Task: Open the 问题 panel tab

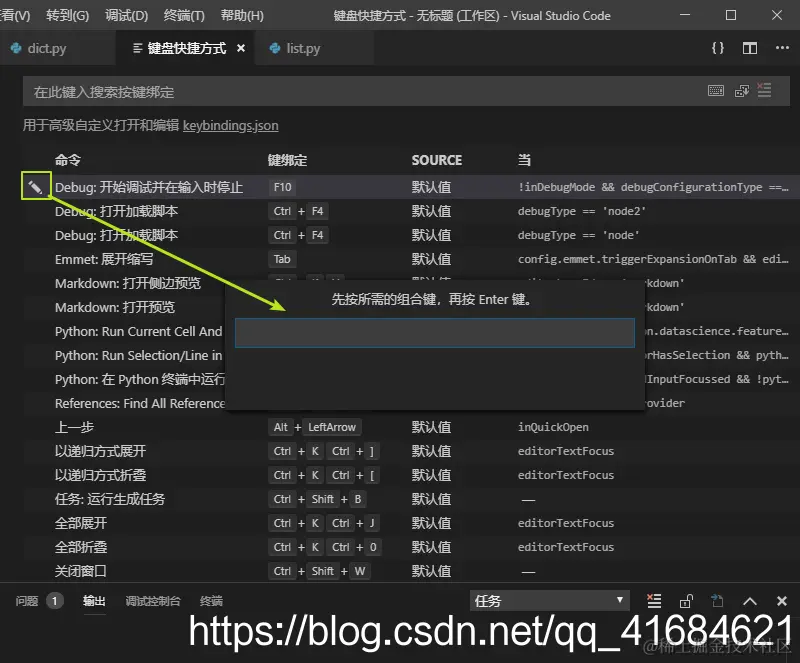Action: [x=27, y=601]
